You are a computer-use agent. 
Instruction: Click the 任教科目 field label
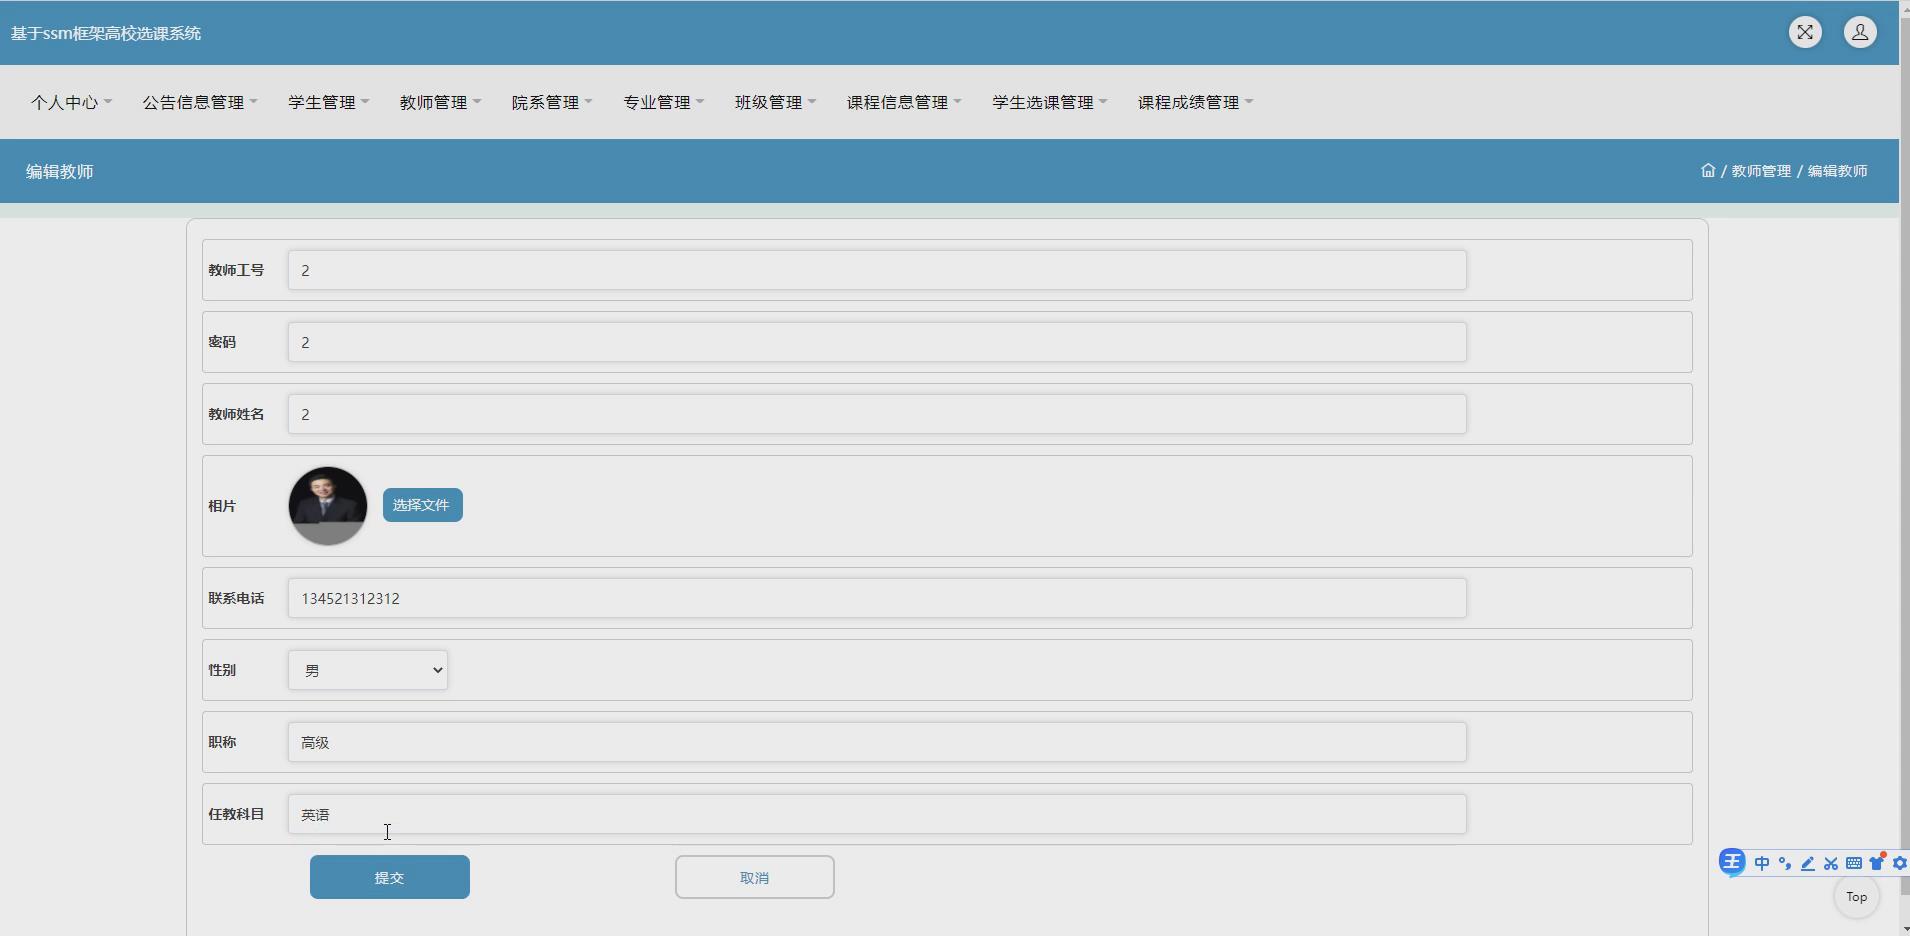(x=236, y=814)
